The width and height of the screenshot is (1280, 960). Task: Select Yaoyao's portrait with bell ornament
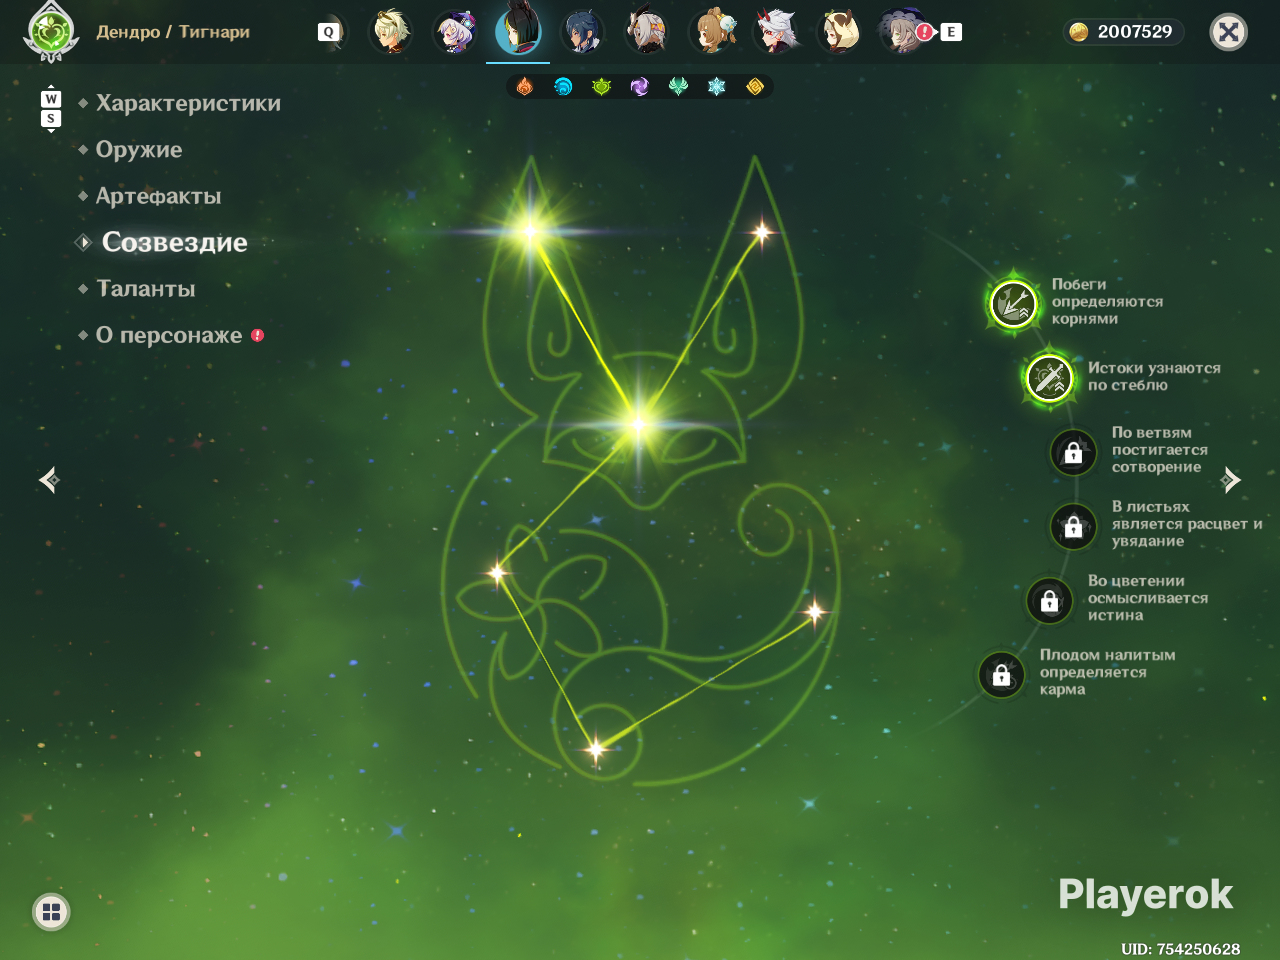pyautogui.click(x=712, y=32)
